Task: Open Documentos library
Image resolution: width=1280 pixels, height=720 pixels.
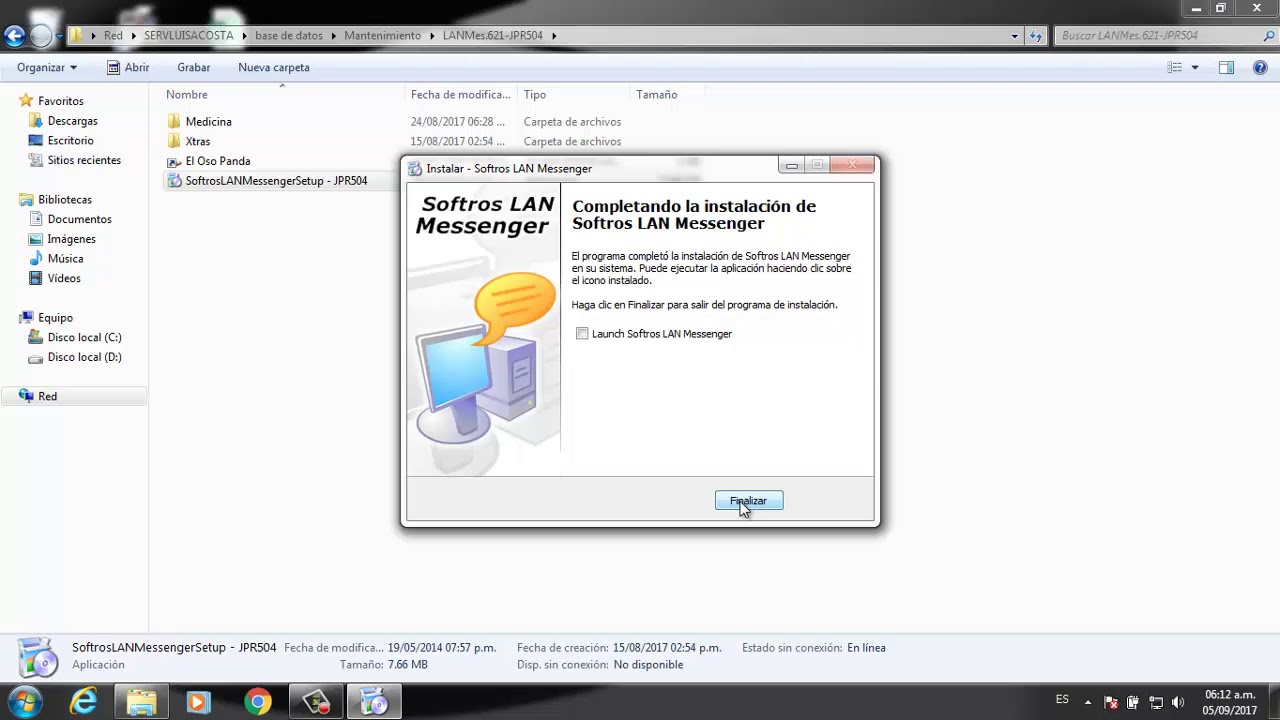Action: (79, 219)
